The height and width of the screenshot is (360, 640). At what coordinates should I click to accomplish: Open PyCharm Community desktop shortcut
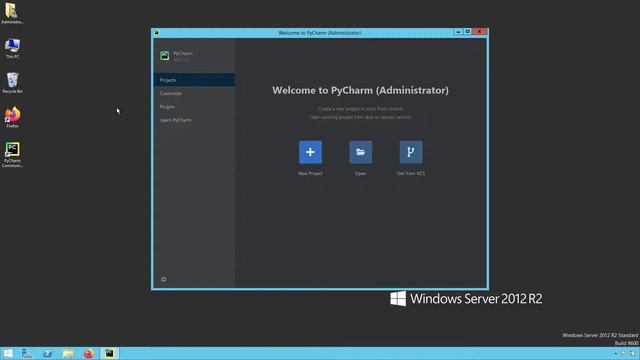click(x=12, y=154)
